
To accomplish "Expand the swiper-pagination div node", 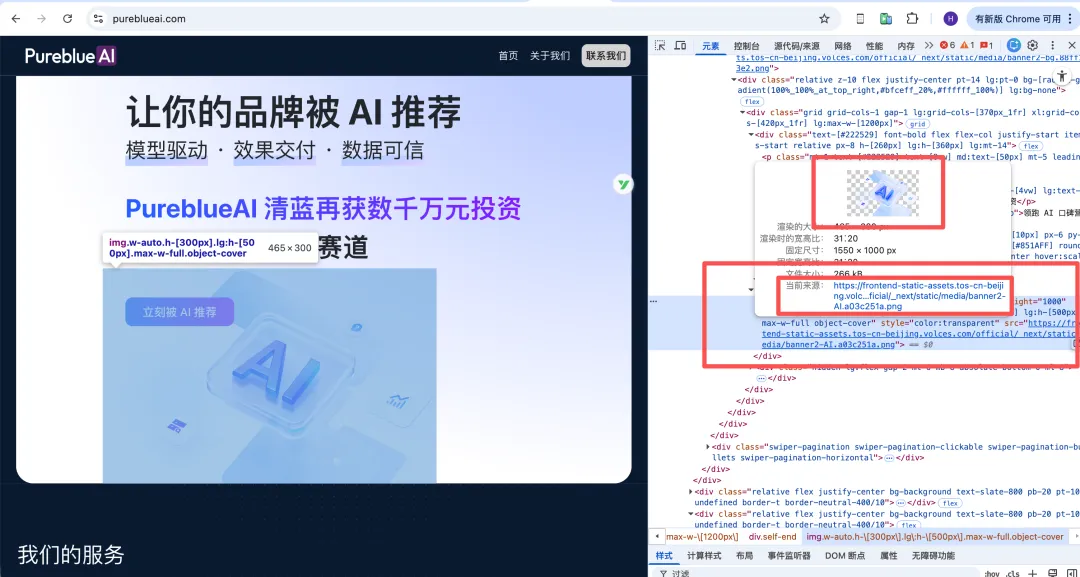I will 707,447.
